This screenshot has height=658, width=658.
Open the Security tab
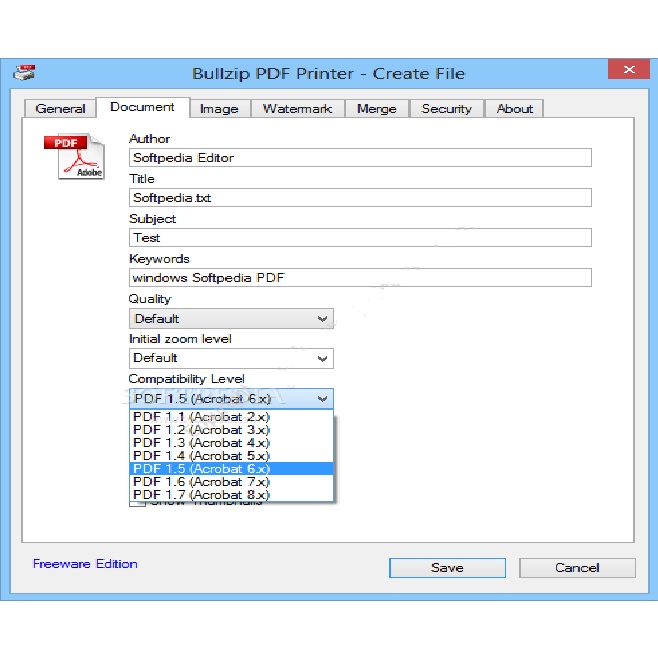coord(446,109)
